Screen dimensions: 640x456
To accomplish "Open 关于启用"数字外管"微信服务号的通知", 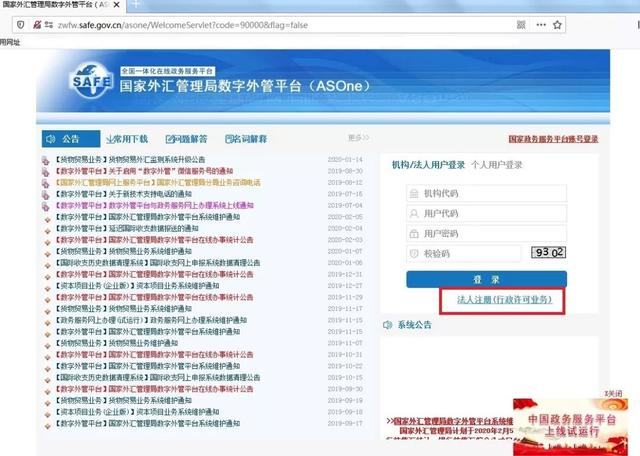I will pos(144,171).
